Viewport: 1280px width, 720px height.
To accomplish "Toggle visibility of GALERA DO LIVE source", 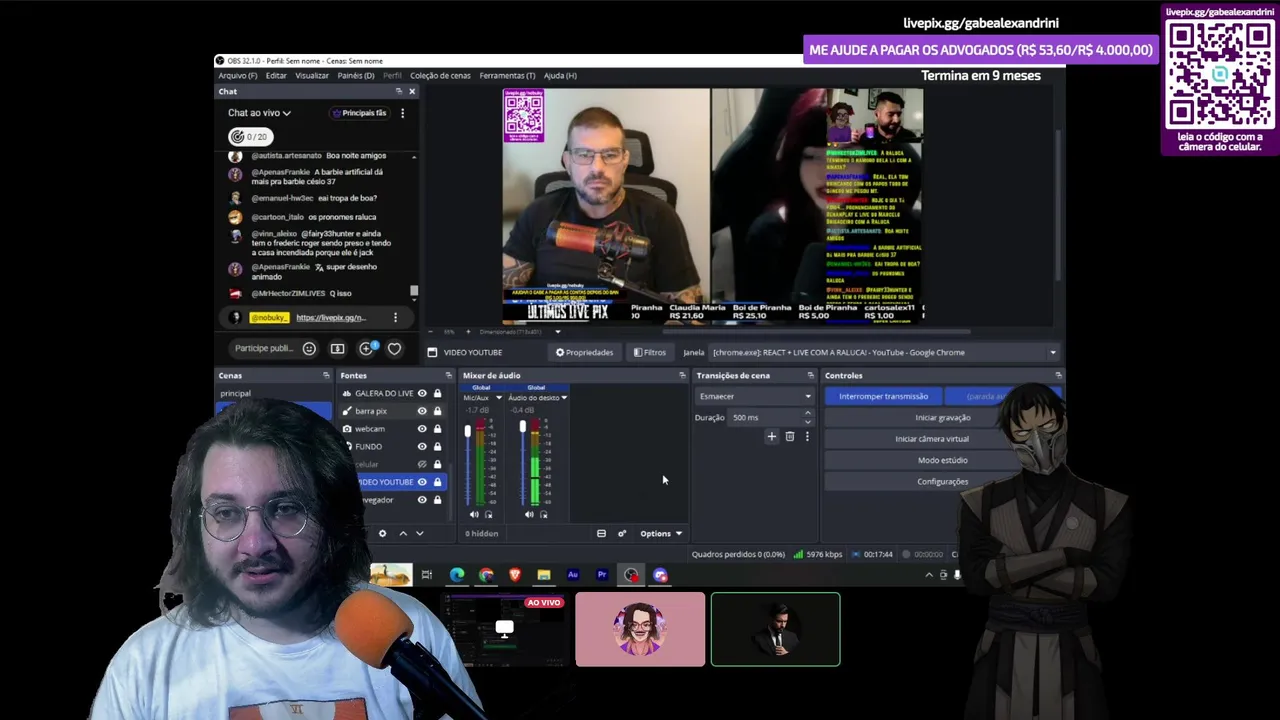I will click(x=422, y=393).
